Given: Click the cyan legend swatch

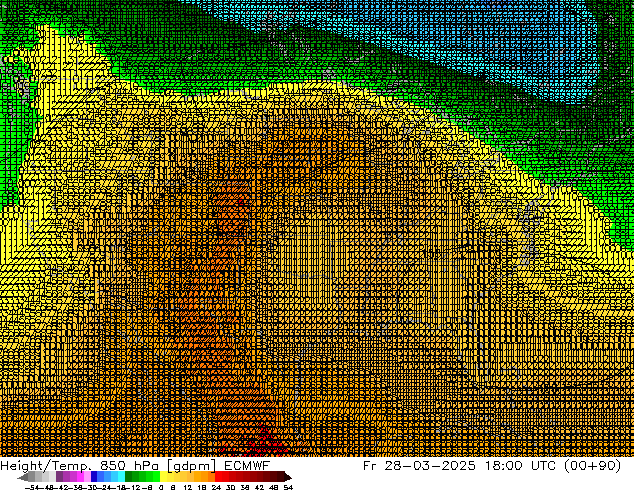Looking at the screenshot, I should pyautogui.click(x=121, y=477).
